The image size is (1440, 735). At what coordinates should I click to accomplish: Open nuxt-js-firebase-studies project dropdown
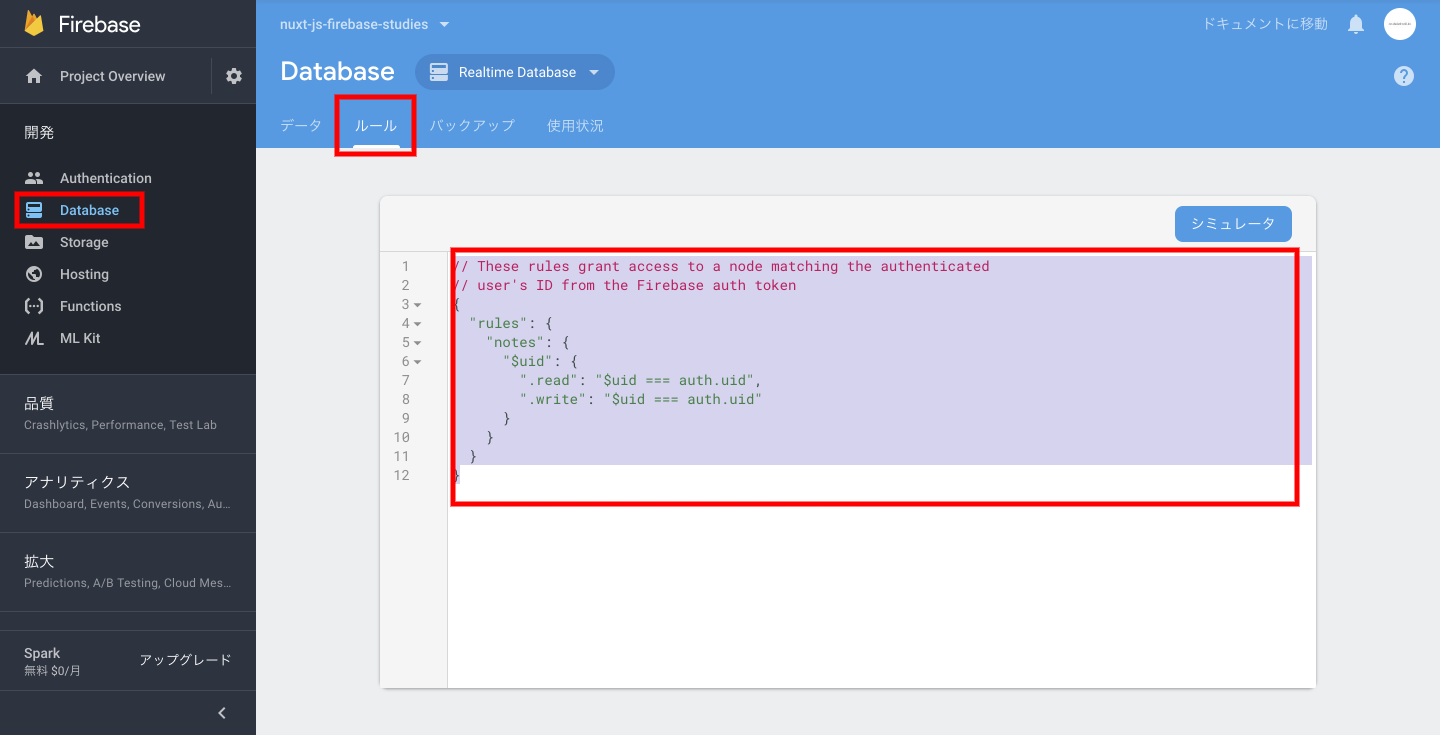[x=365, y=24]
